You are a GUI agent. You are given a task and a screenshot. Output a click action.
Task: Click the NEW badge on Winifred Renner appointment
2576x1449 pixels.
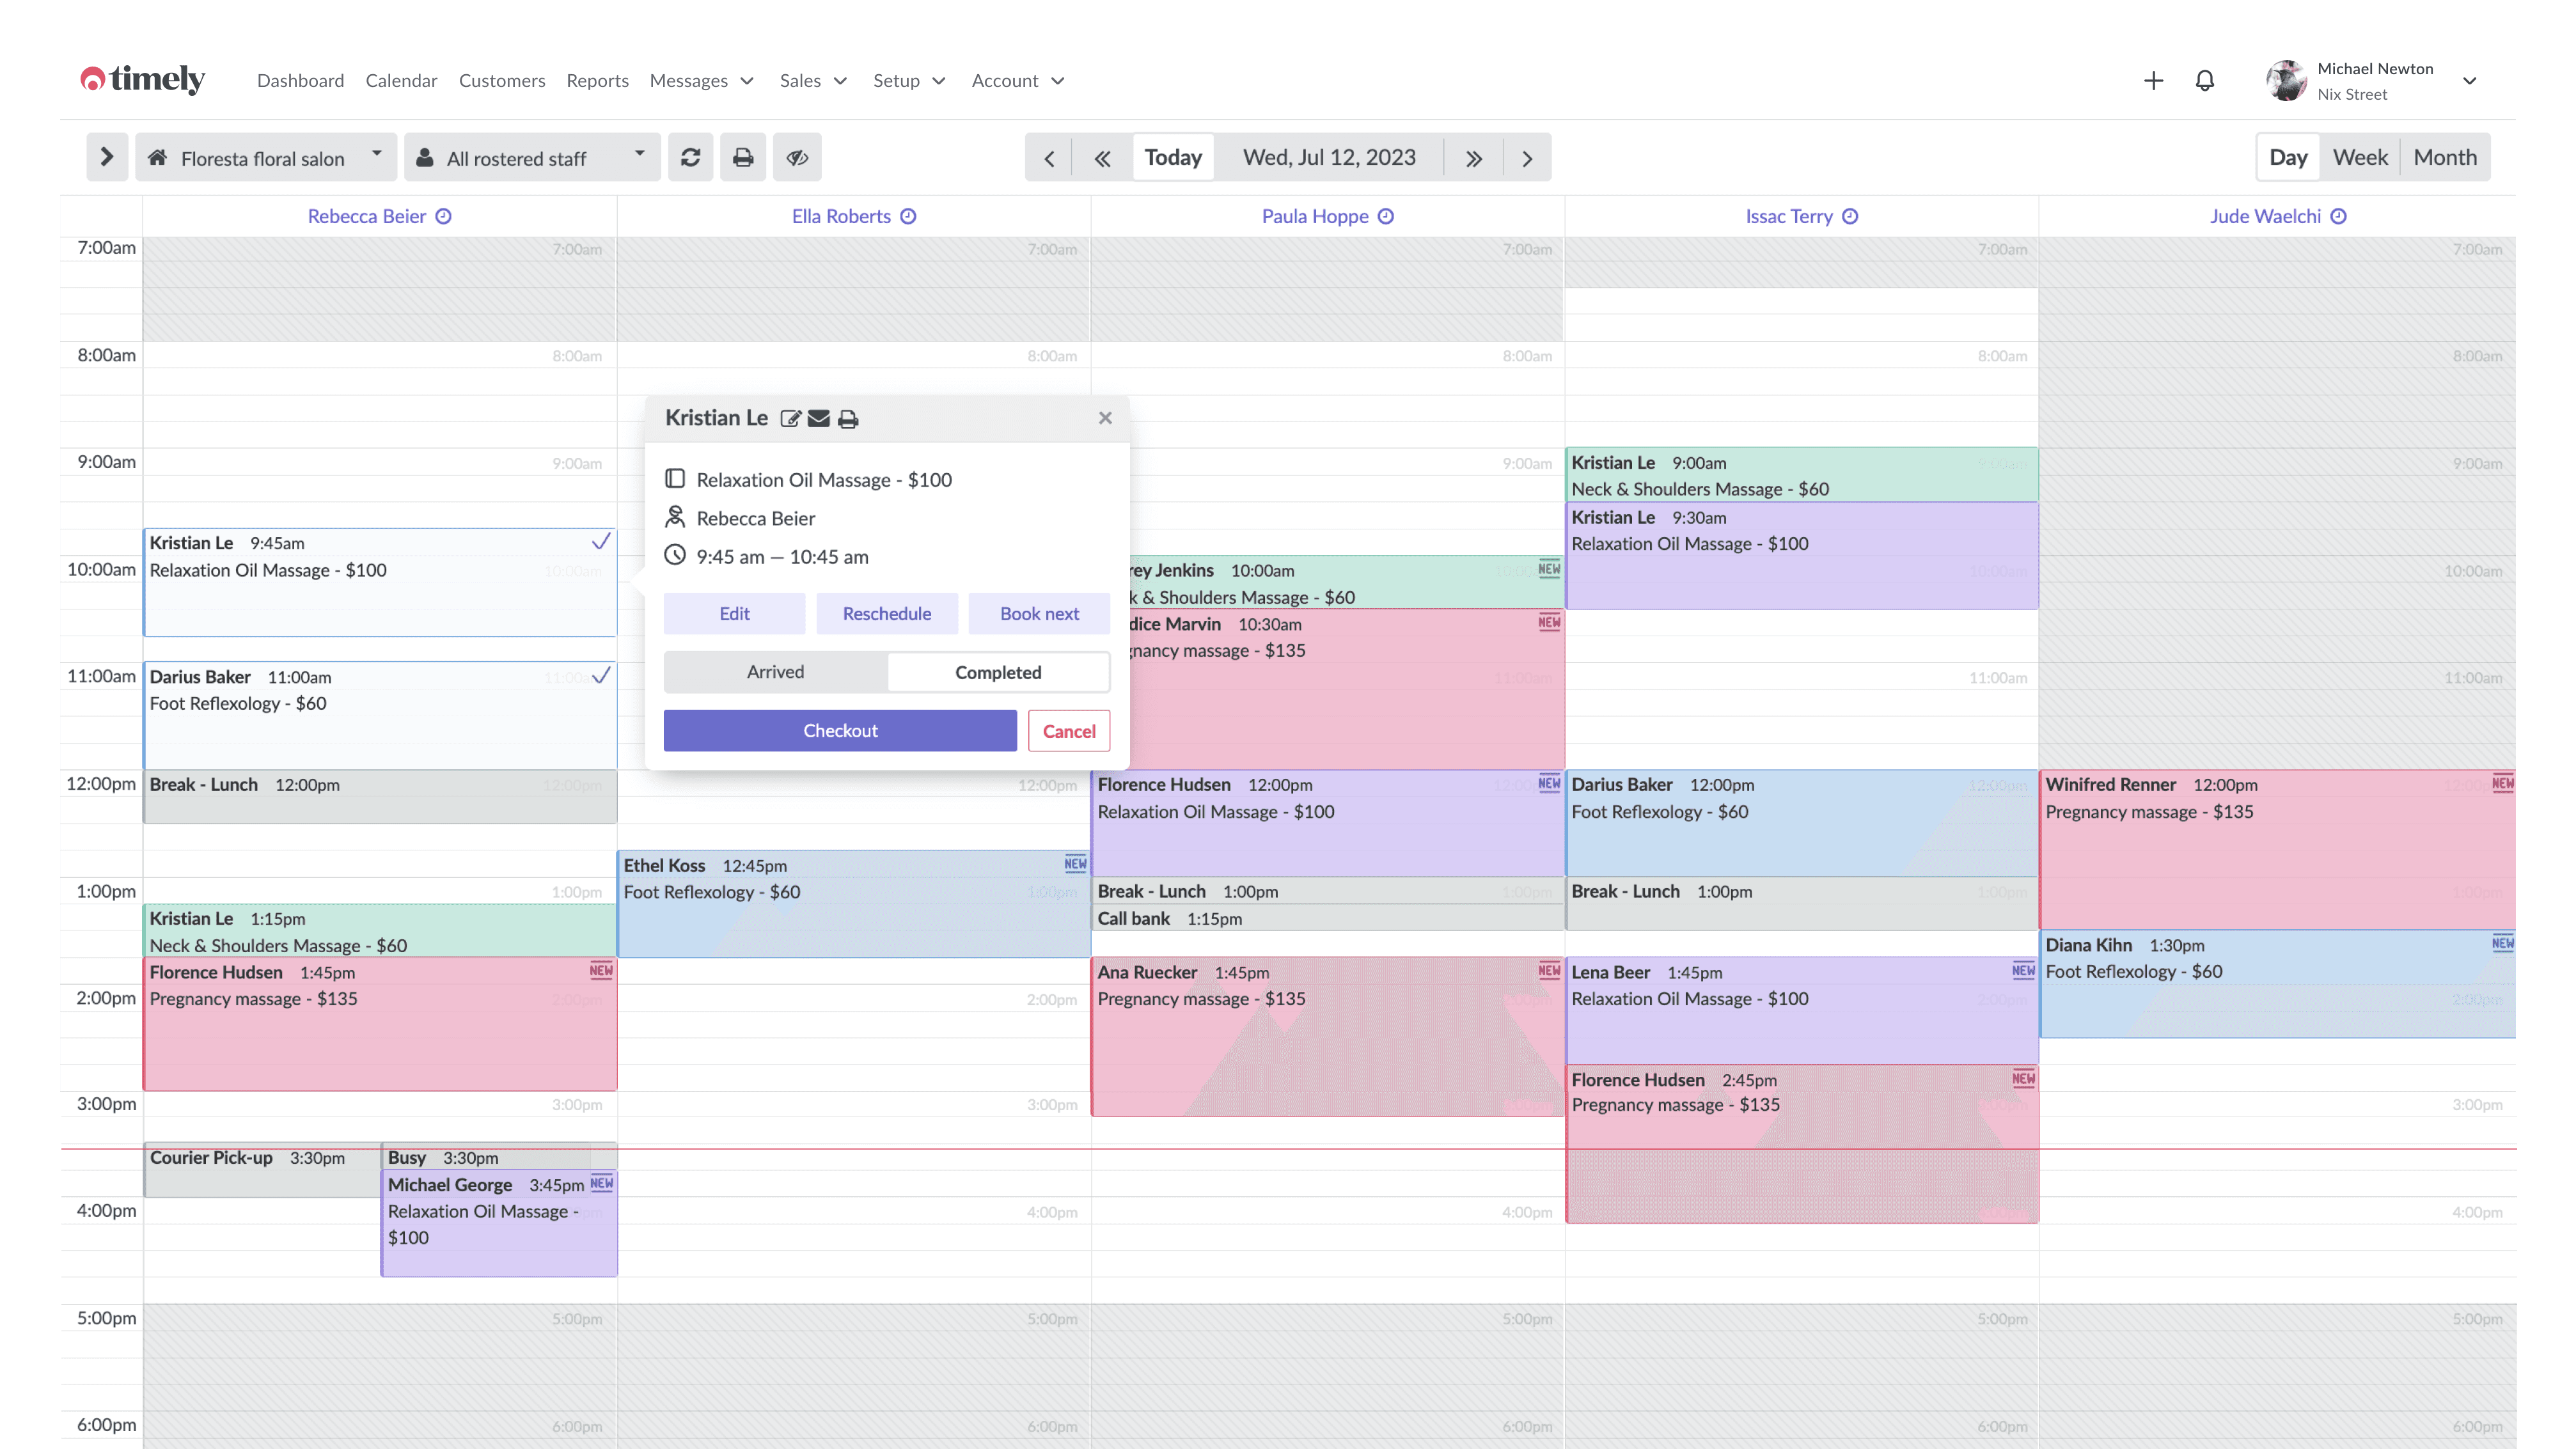(x=2503, y=783)
